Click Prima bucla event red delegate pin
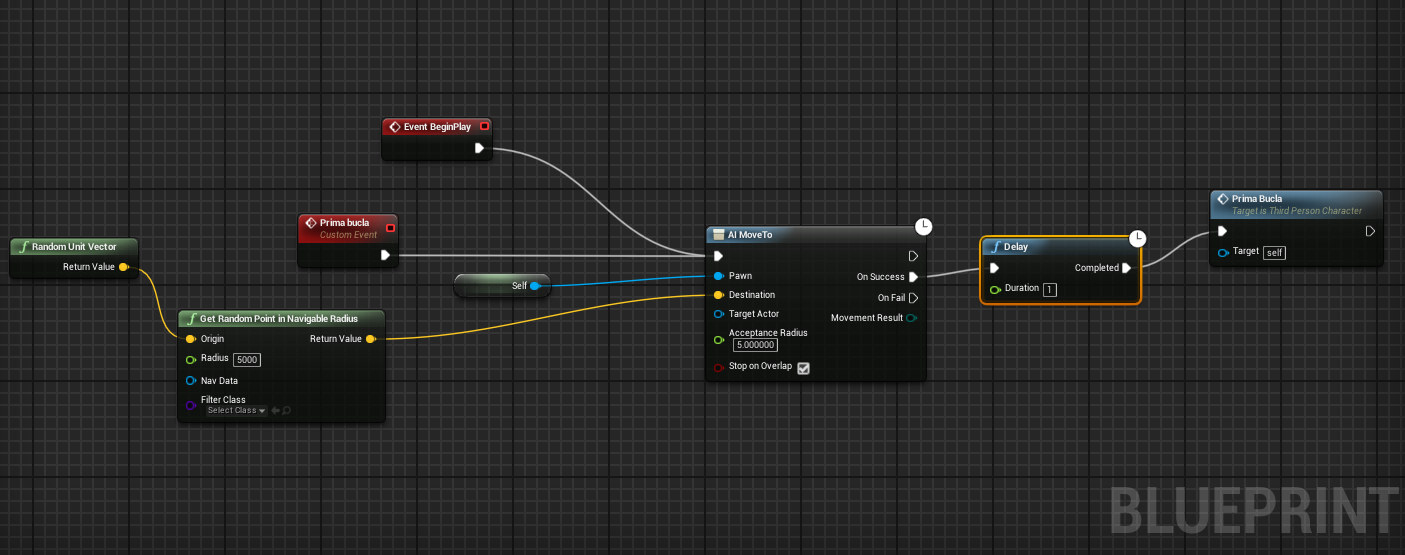This screenshot has height=555, width=1405. coord(390,227)
